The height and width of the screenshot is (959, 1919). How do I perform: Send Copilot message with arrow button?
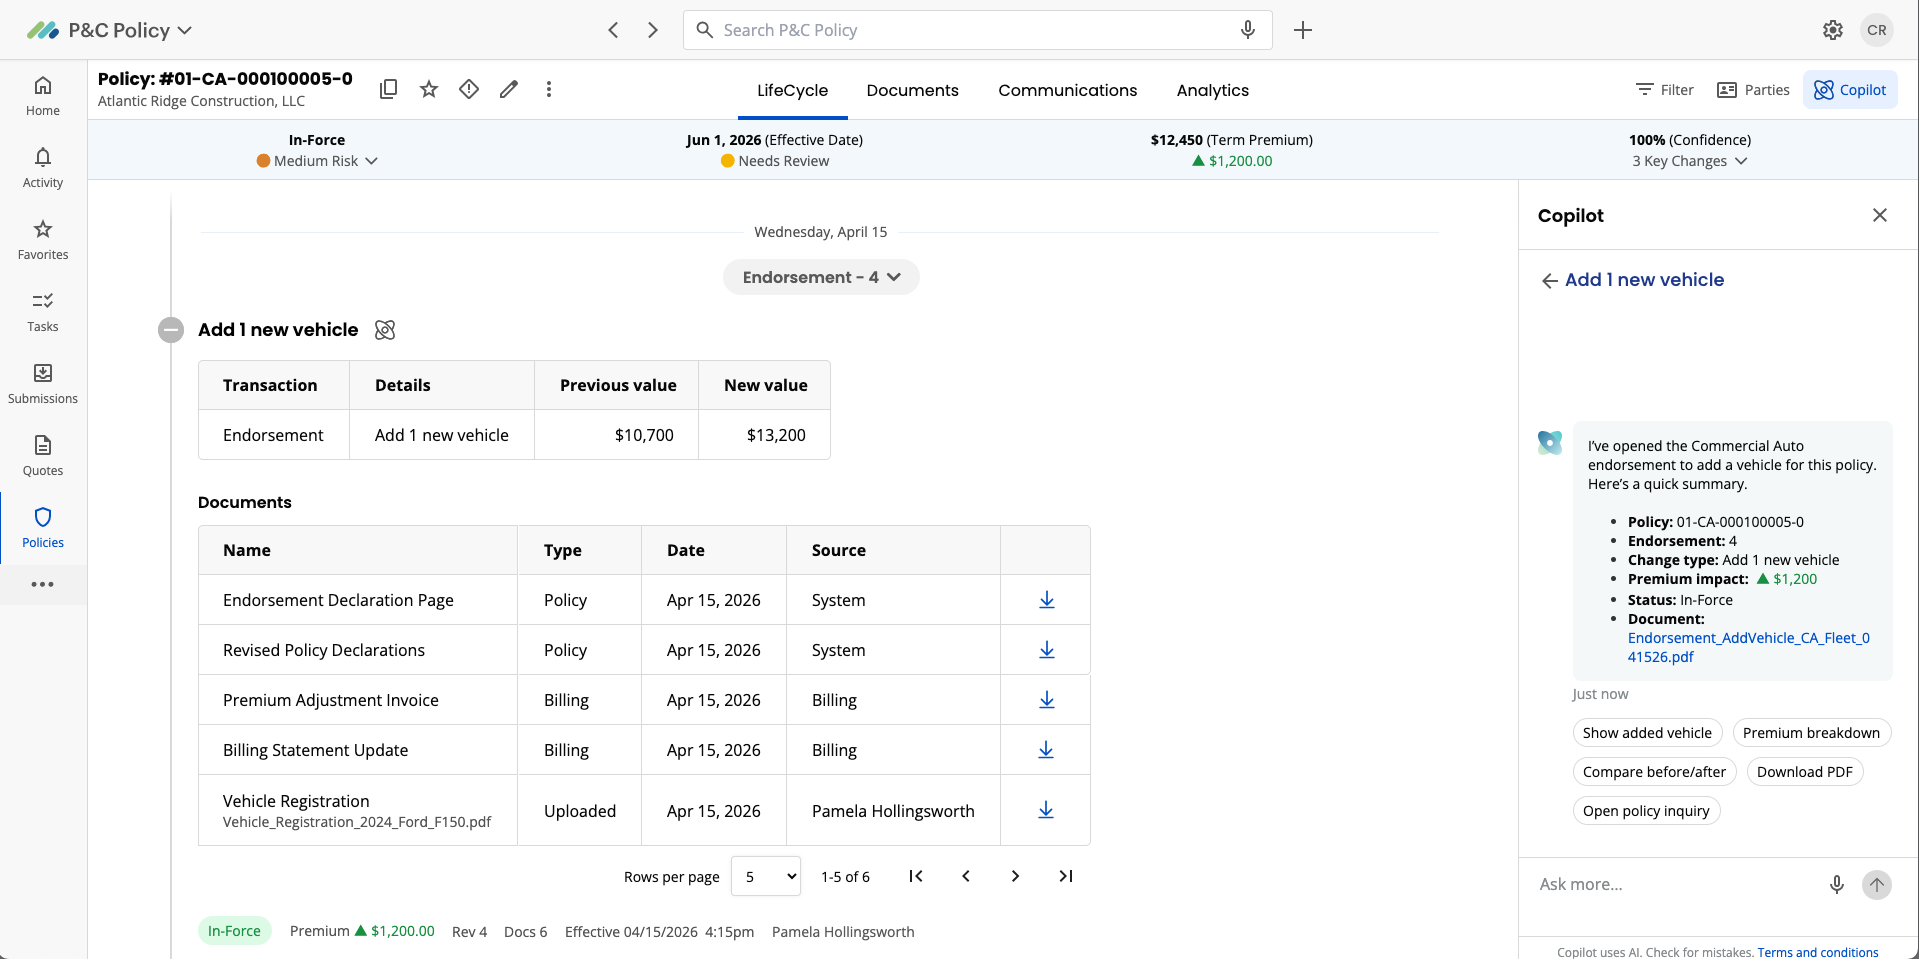pos(1877,884)
